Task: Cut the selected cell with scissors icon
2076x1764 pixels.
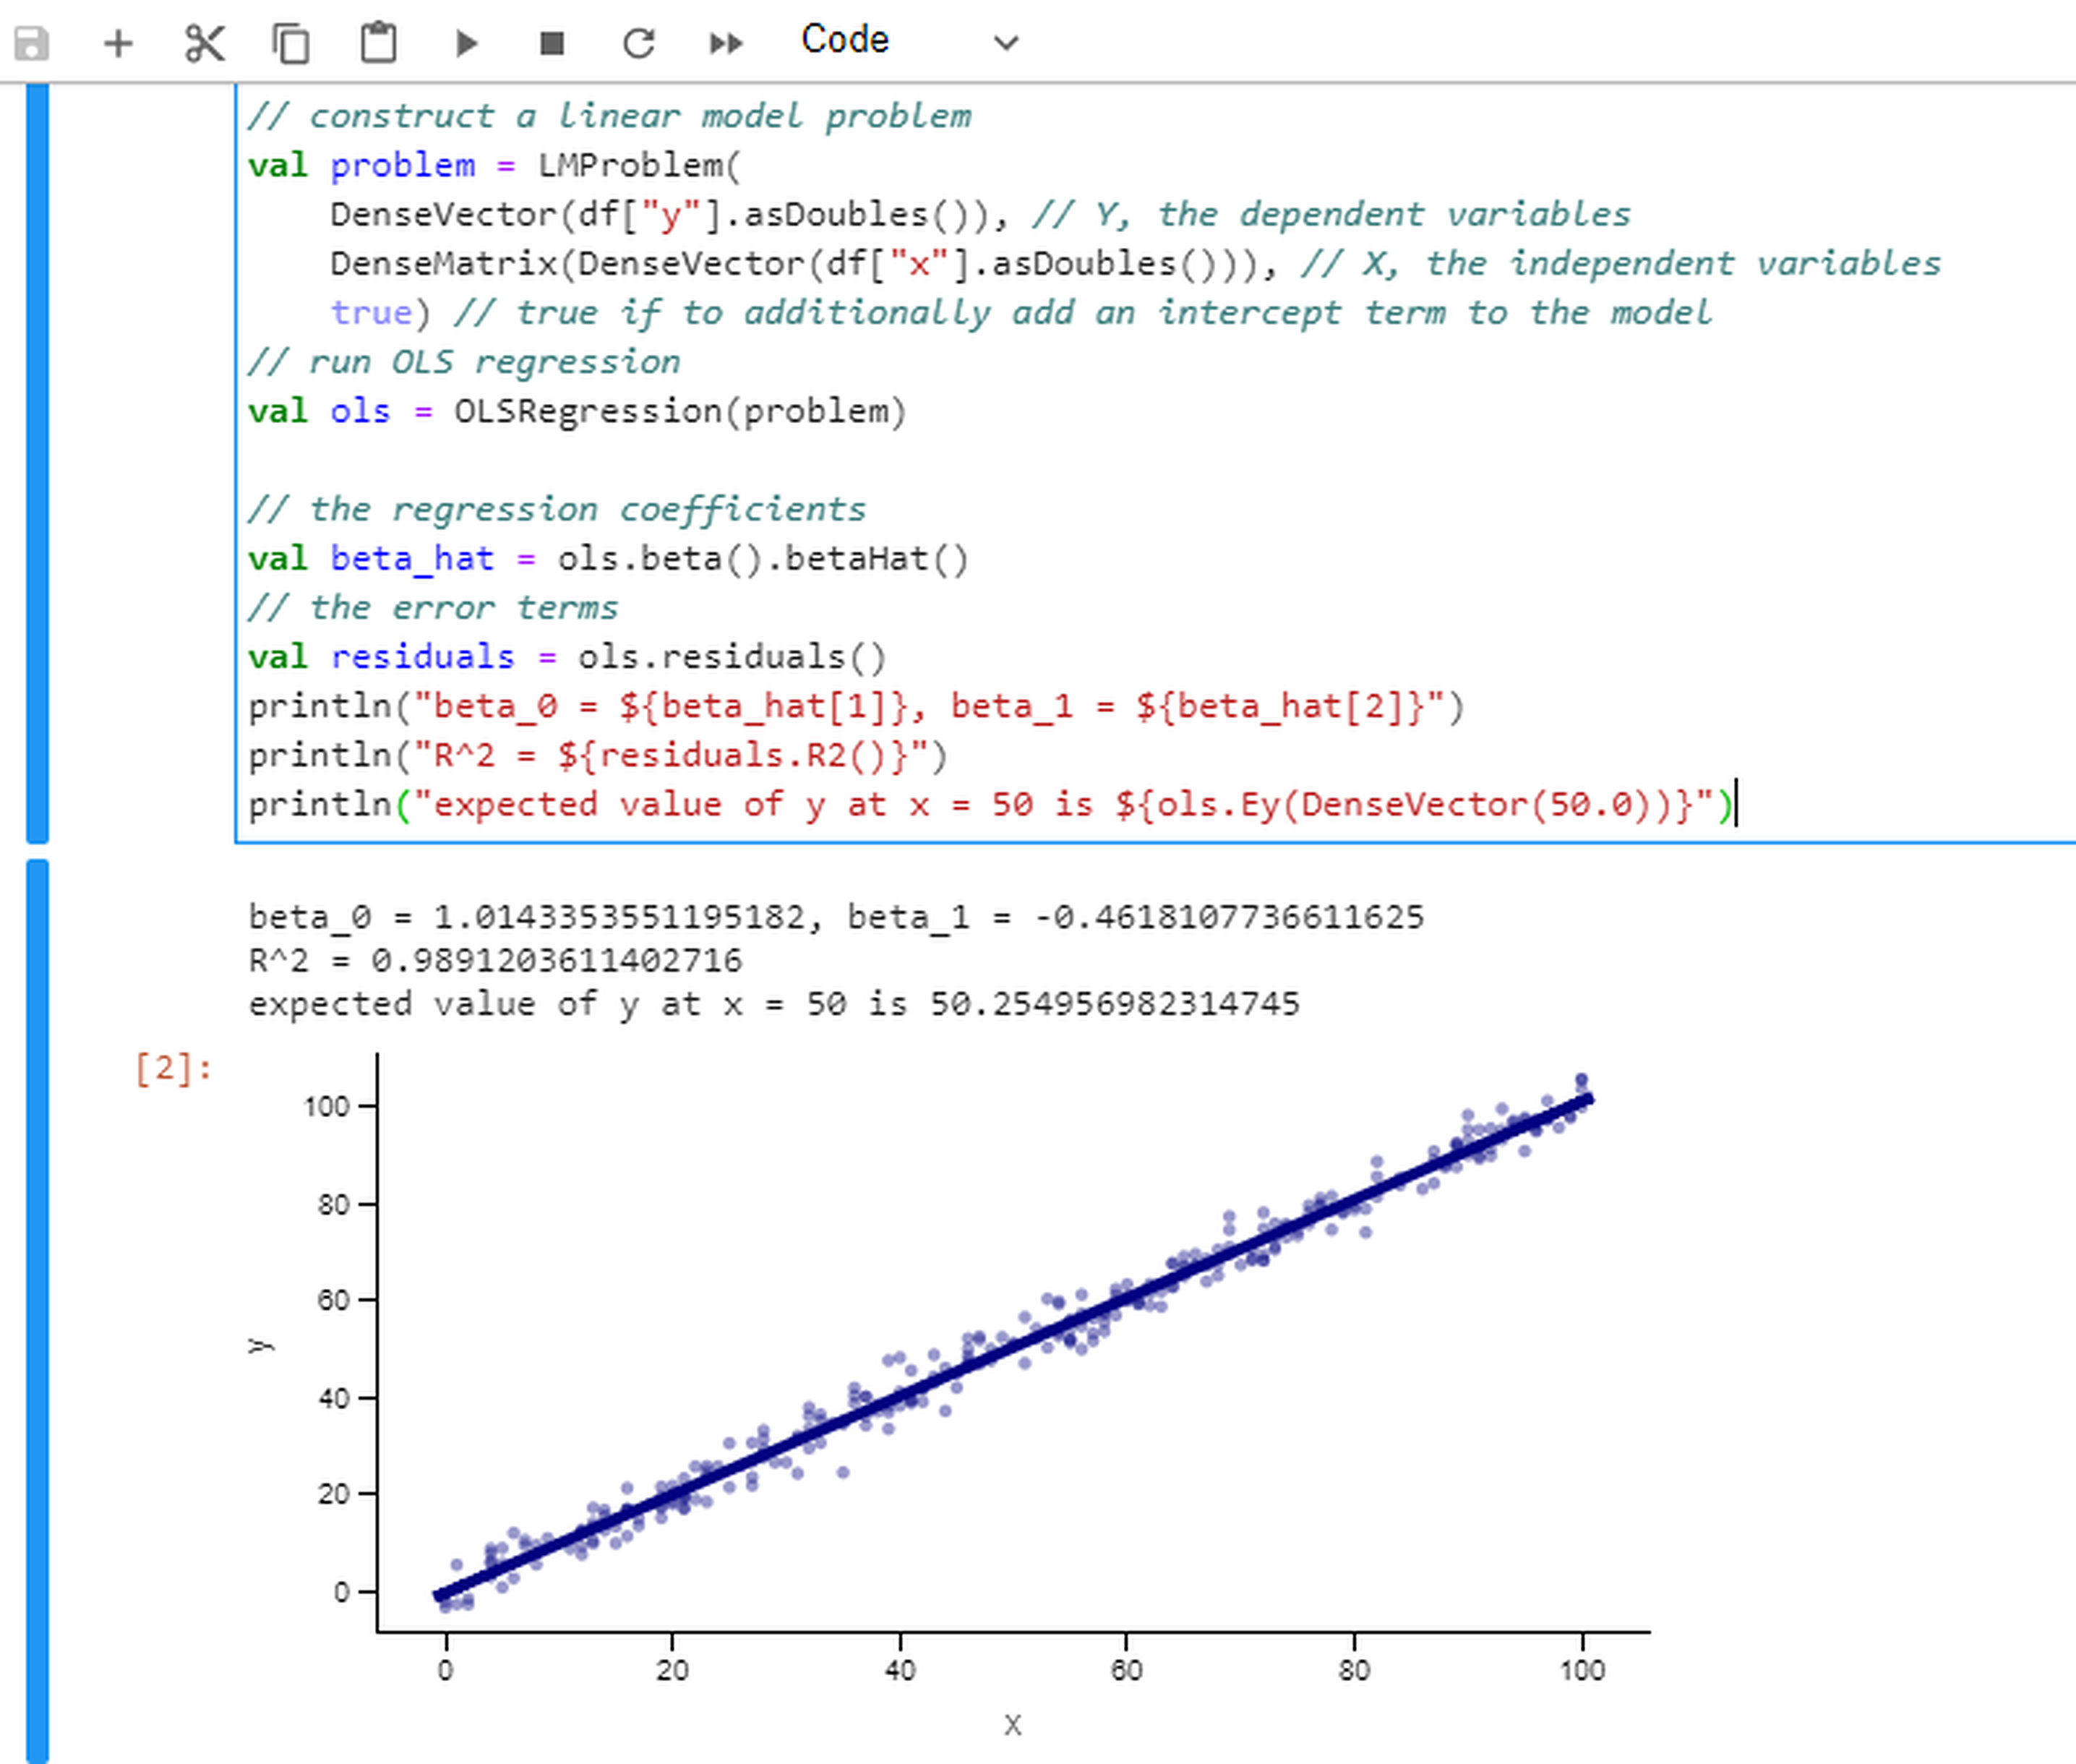Action: tap(205, 43)
